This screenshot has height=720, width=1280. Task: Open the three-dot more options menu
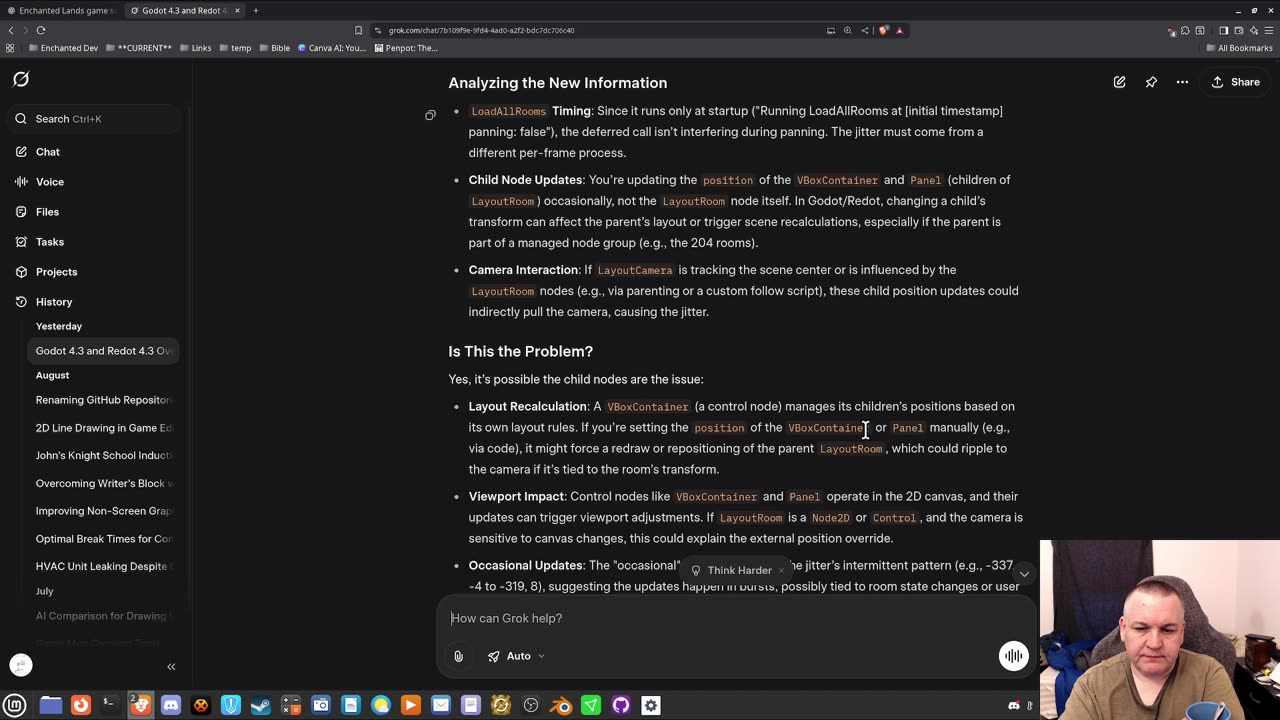point(1182,82)
